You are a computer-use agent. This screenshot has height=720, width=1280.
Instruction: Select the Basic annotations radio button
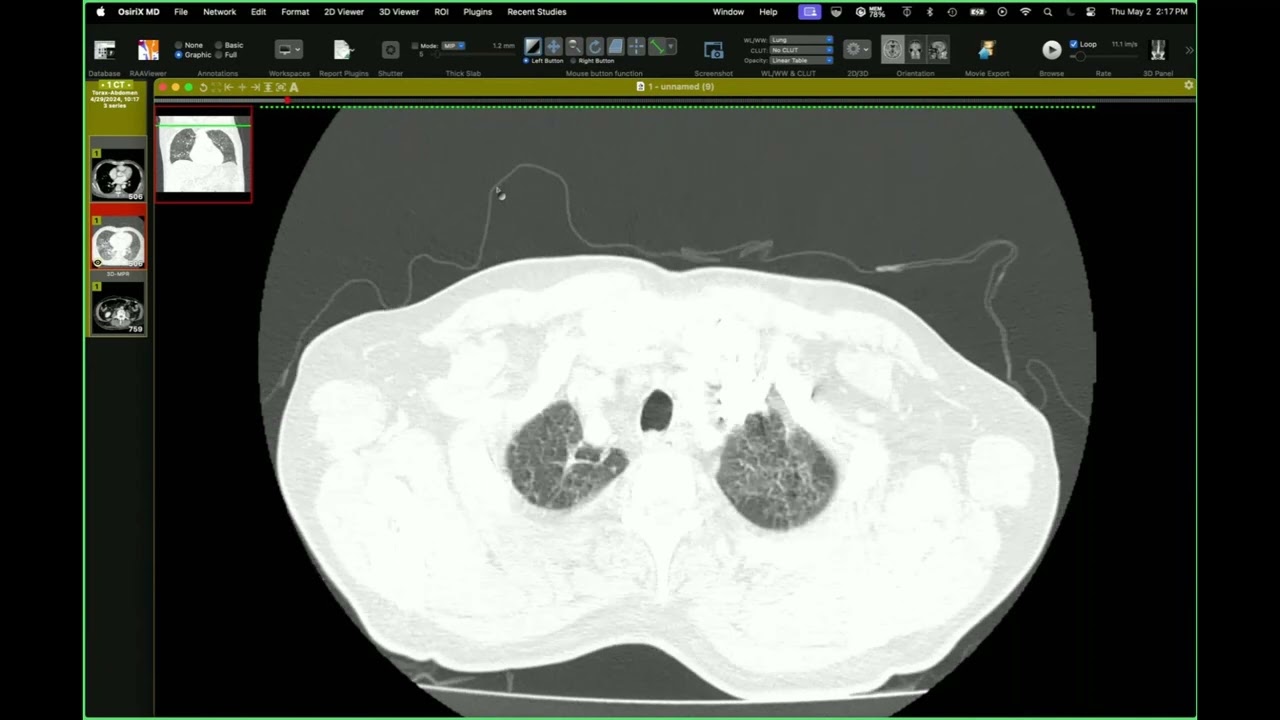click(219, 45)
